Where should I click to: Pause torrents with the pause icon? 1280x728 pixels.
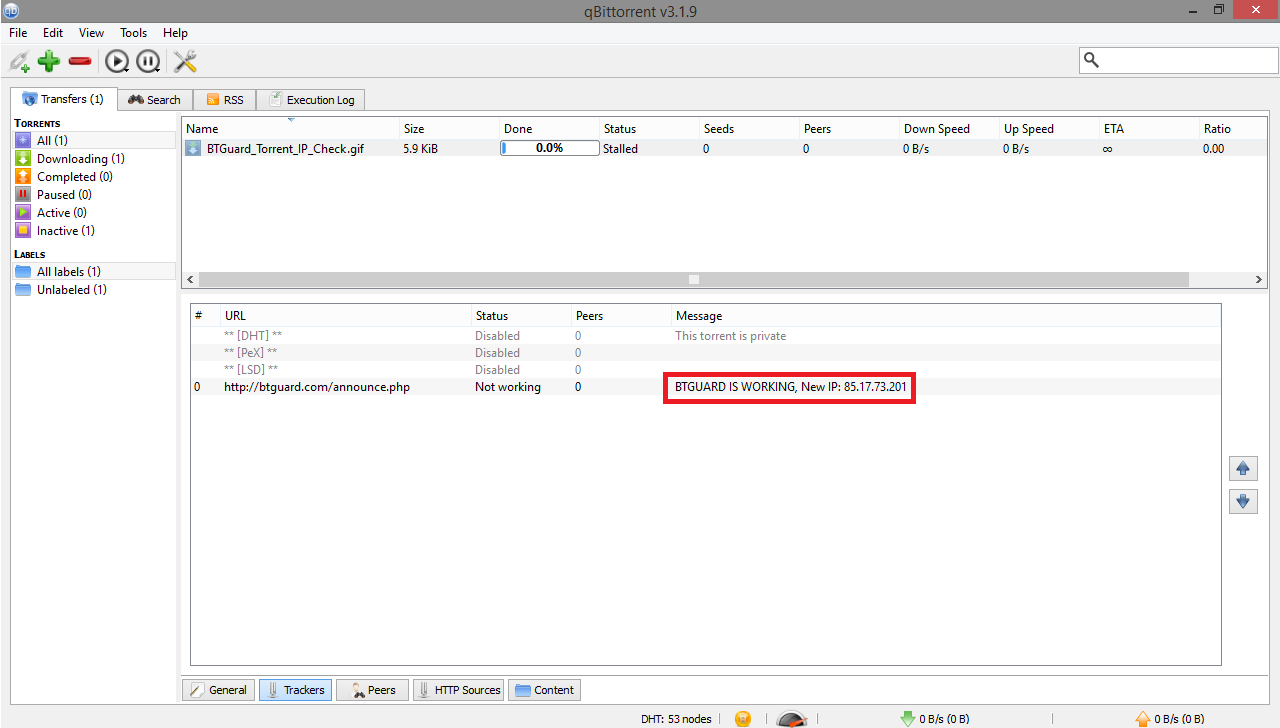tap(148, 62)
